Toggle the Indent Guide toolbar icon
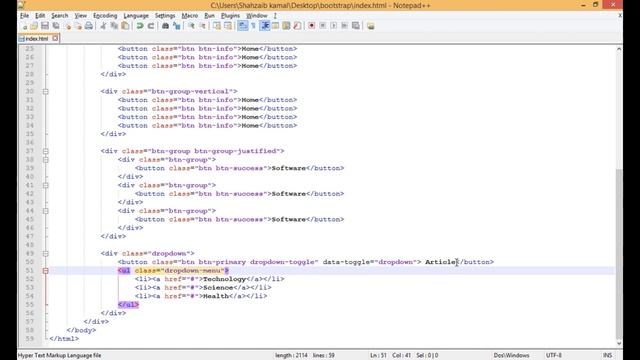The height and width of the screenshot is (360, 640). click(x=265, y=26)
